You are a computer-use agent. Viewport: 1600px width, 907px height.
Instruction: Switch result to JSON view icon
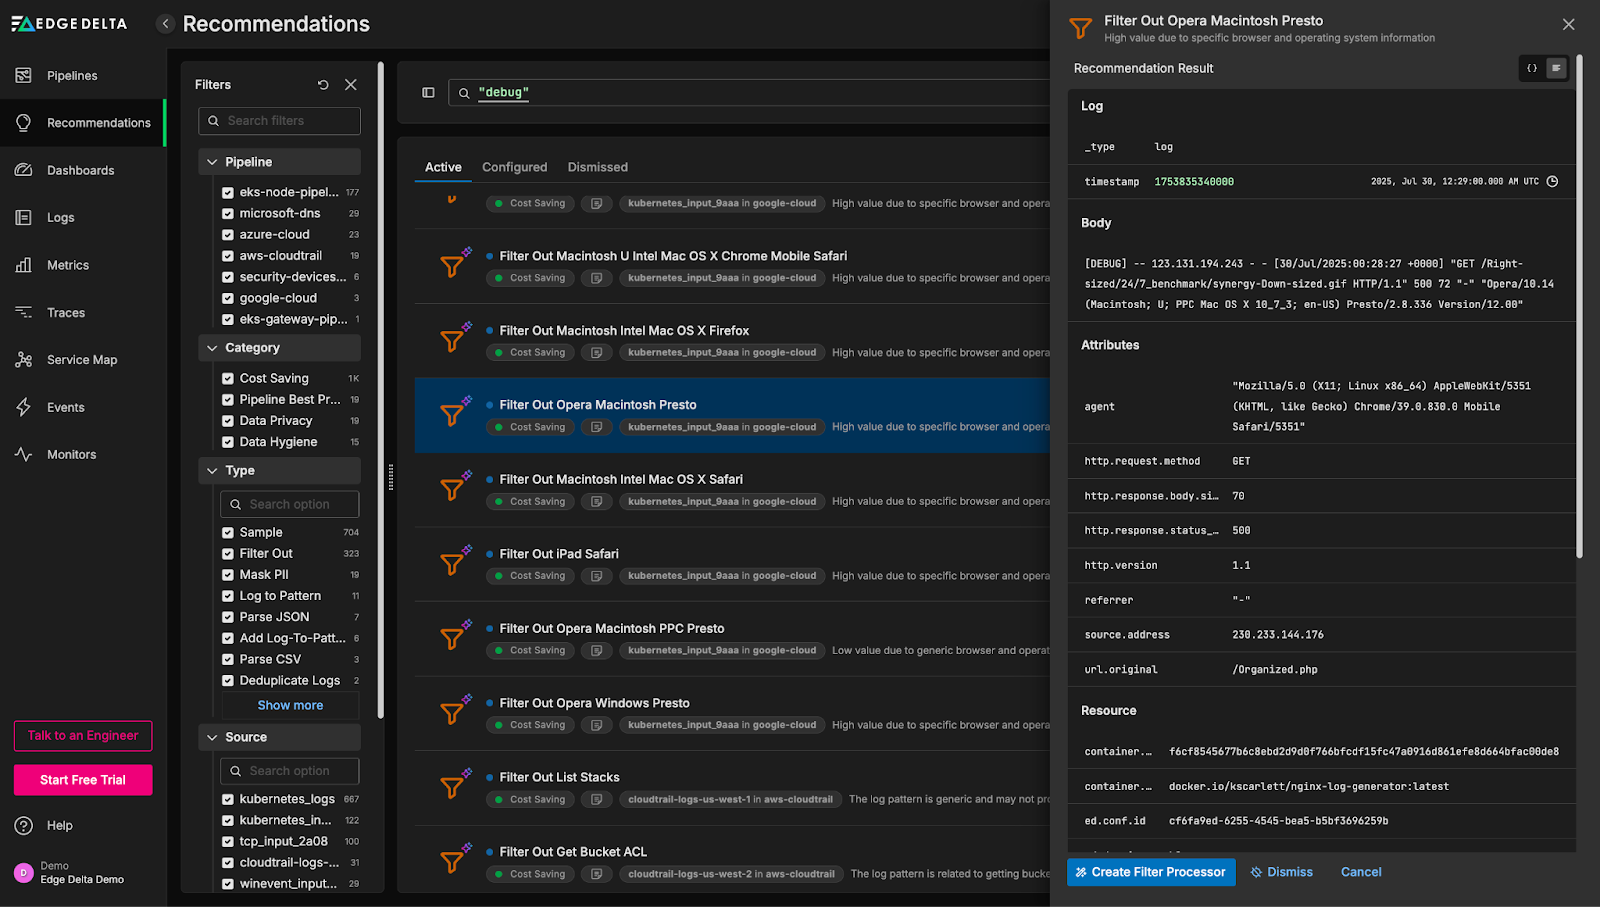[1531, 68]
